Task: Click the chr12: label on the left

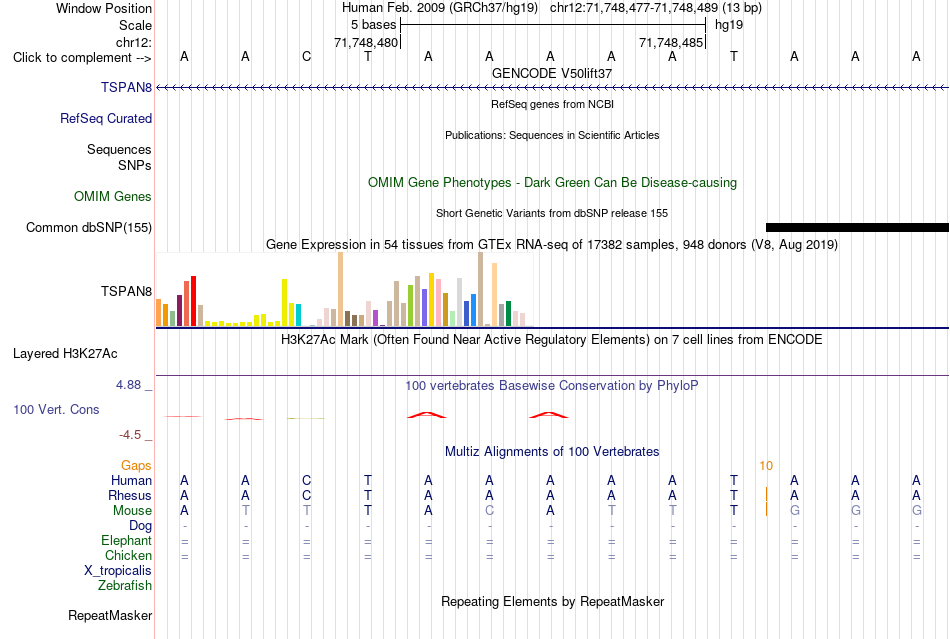Action: coord(134,42)
